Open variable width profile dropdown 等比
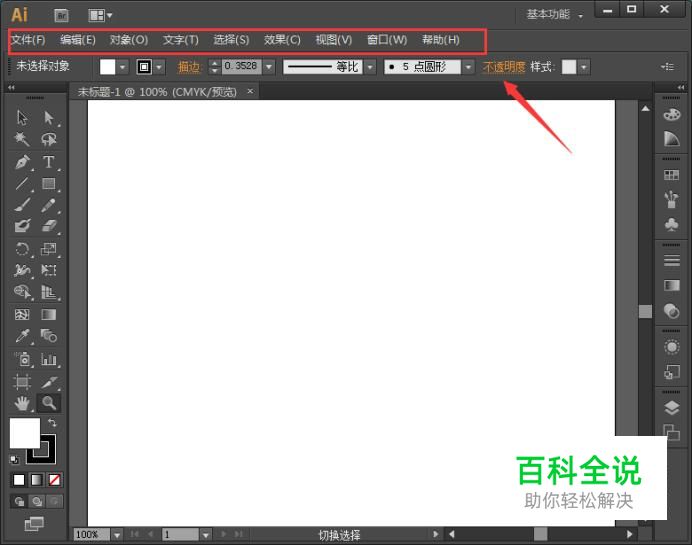Screen dimensions: 692x545 pyautogui.click(x=370, y=67)
